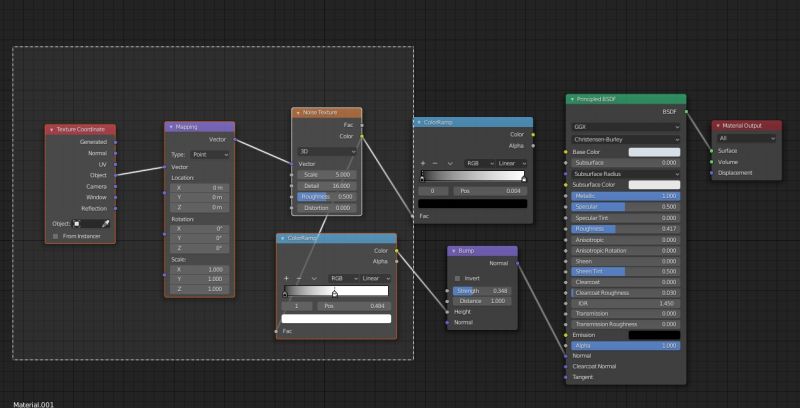Click the Alpha slider in Principled BSDF
The width and height of the screenshot is (800, 408).
point(626,345)
